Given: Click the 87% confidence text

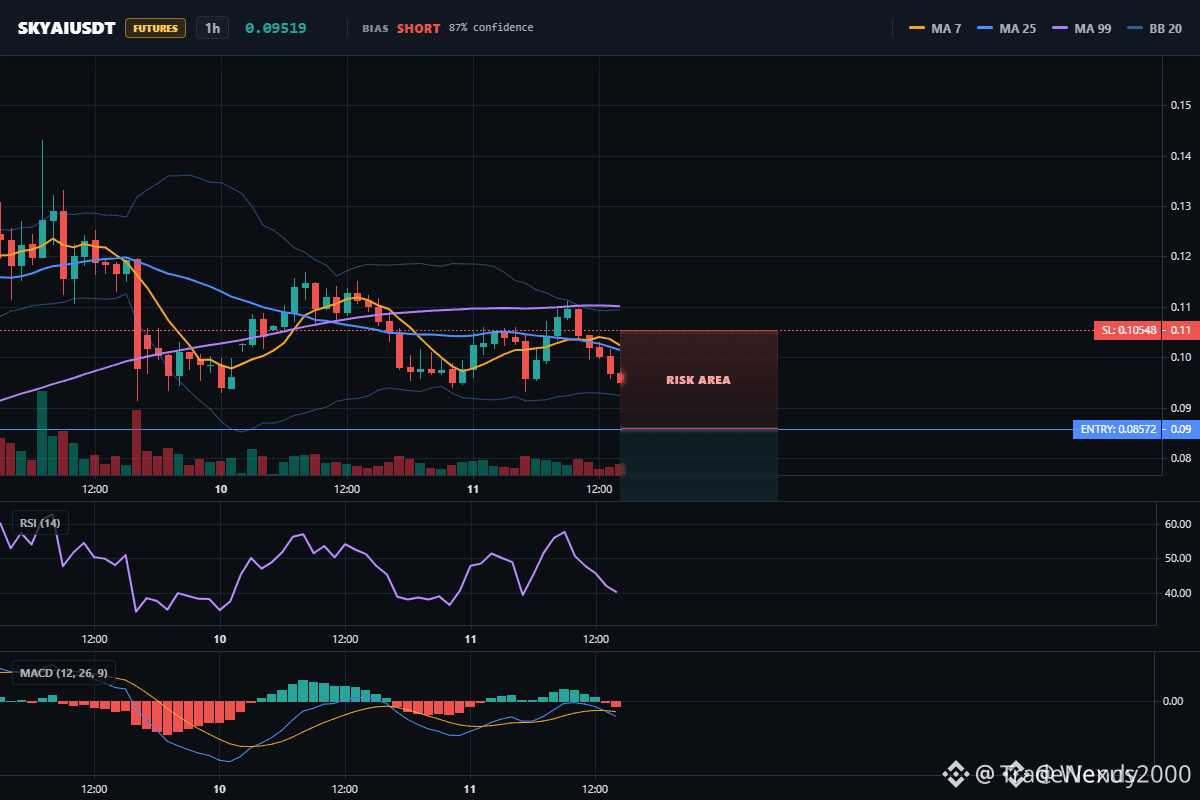Looking at the screenshot, I should coord(491,28).
